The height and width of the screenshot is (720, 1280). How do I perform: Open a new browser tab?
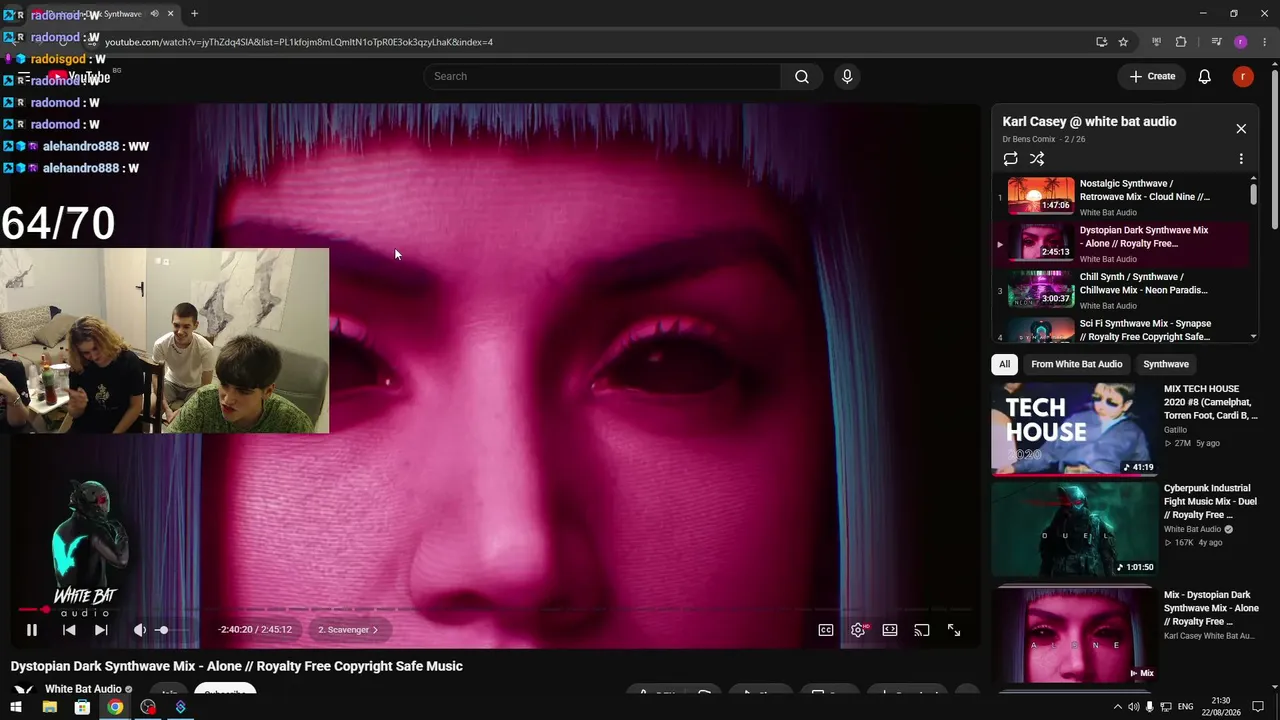coord(194,14)
